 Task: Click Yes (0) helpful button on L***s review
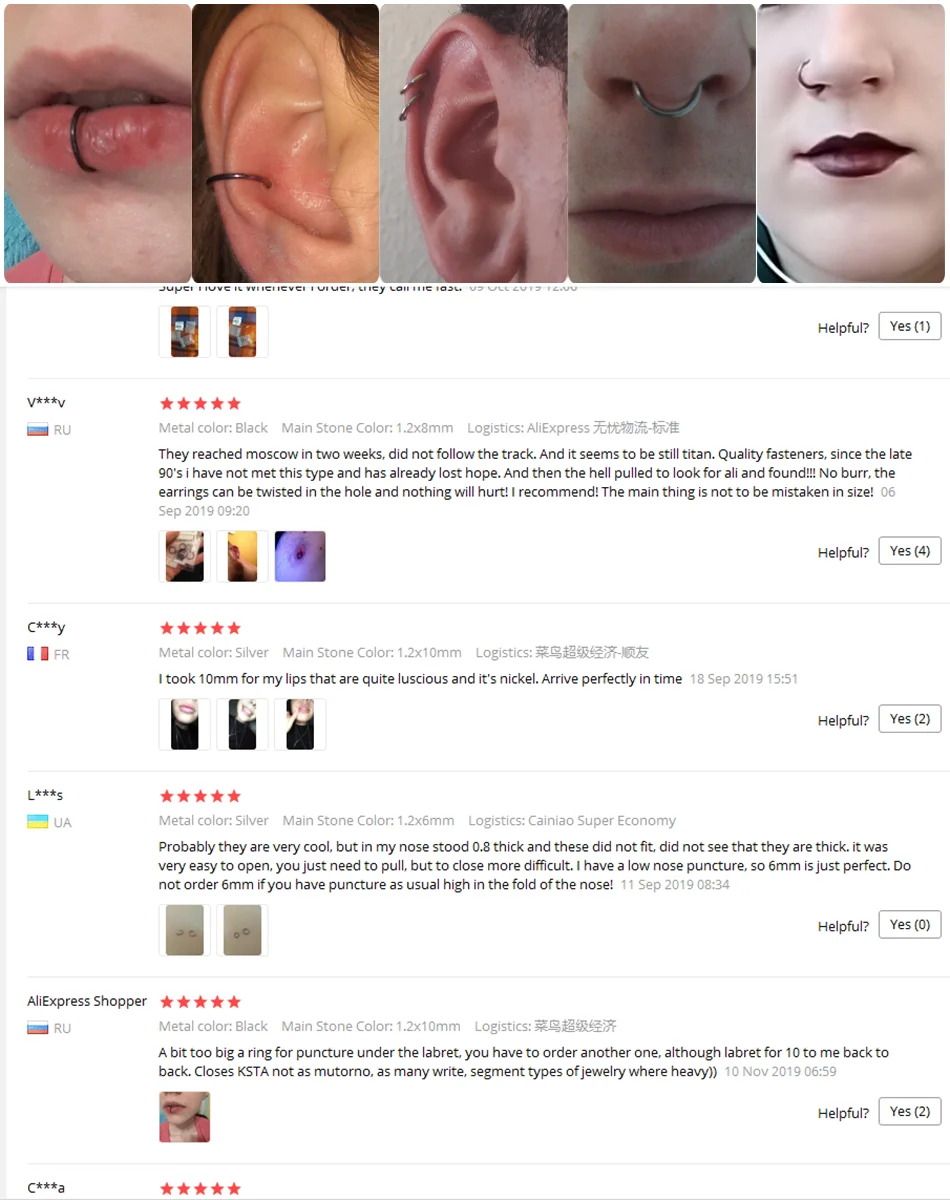tap(910, 925)
